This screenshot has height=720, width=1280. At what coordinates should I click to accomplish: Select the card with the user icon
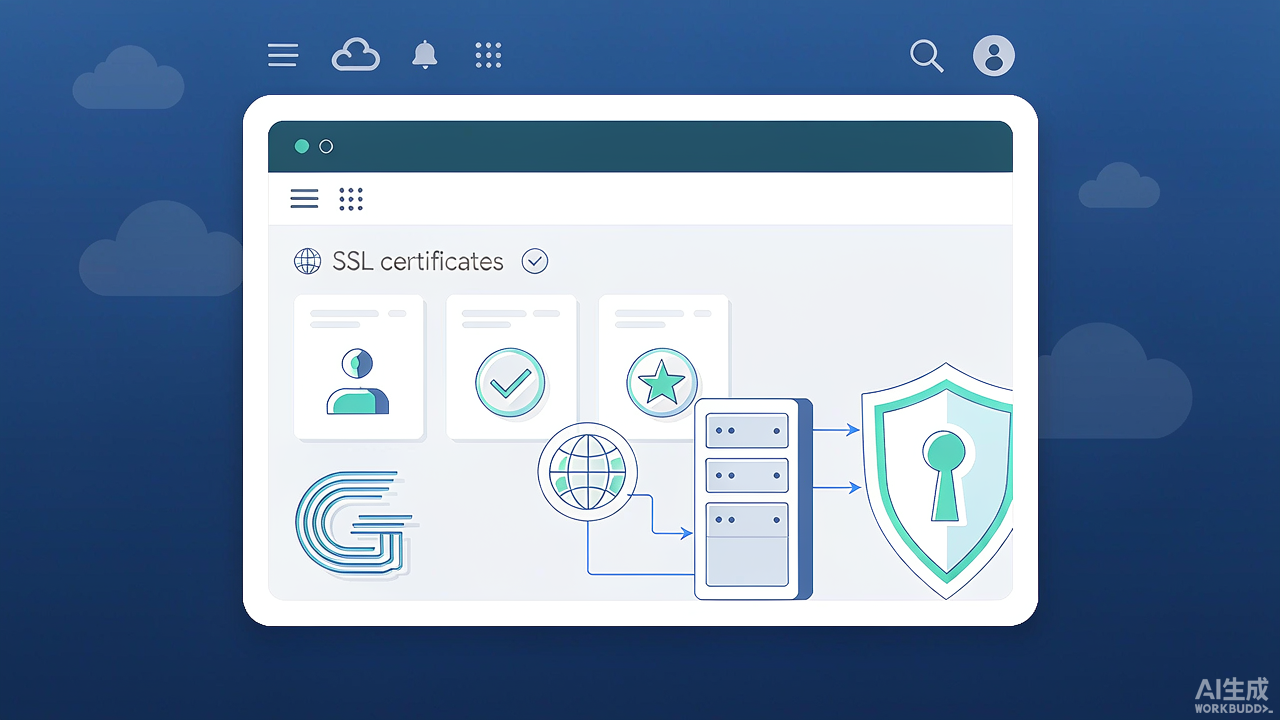point(359,367)
